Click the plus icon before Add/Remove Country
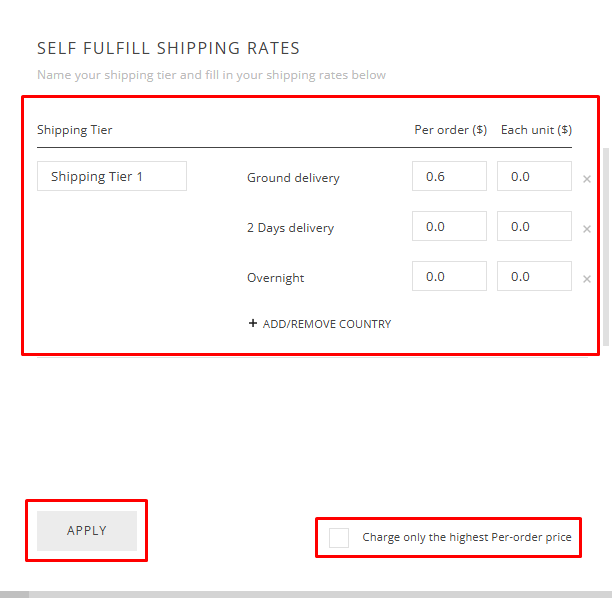Viewport: 612px width, 598px height. click(x=253, y=324)
